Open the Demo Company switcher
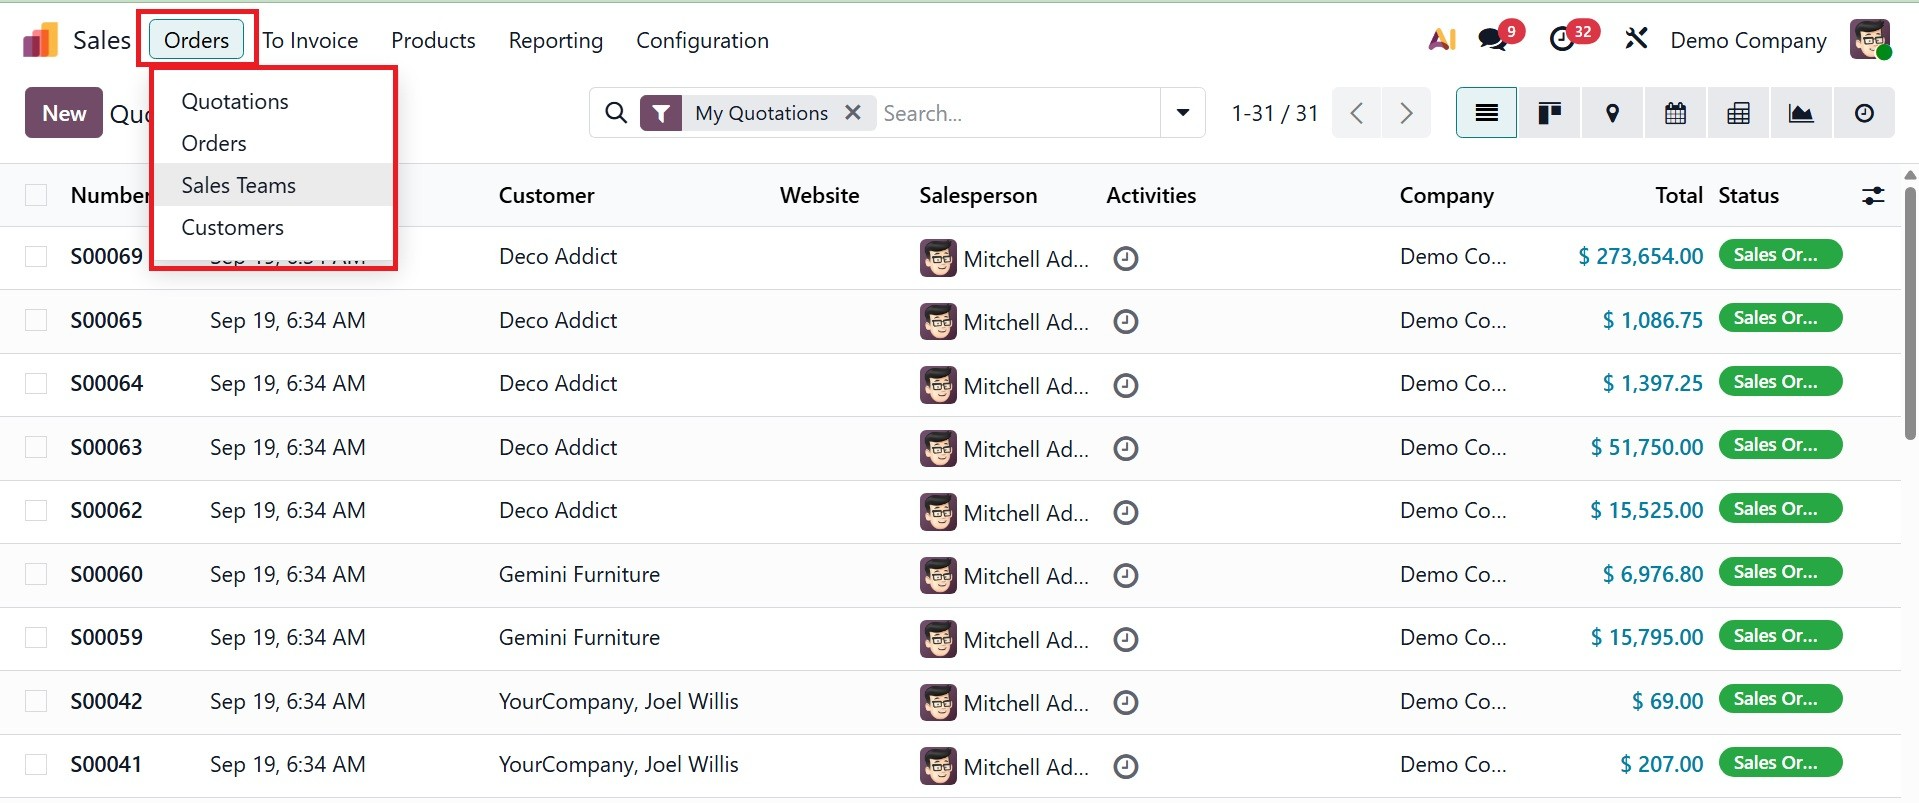1919x803 pixels. 1748,40
